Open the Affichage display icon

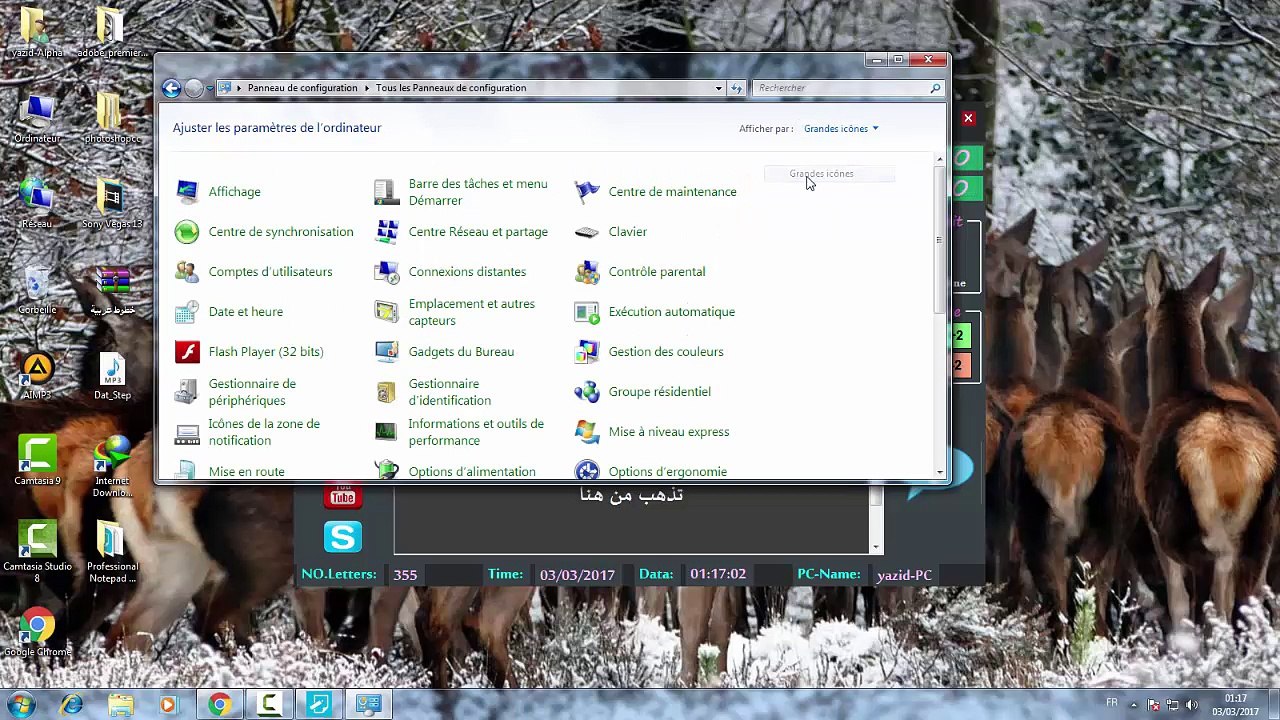click(187, 191)
